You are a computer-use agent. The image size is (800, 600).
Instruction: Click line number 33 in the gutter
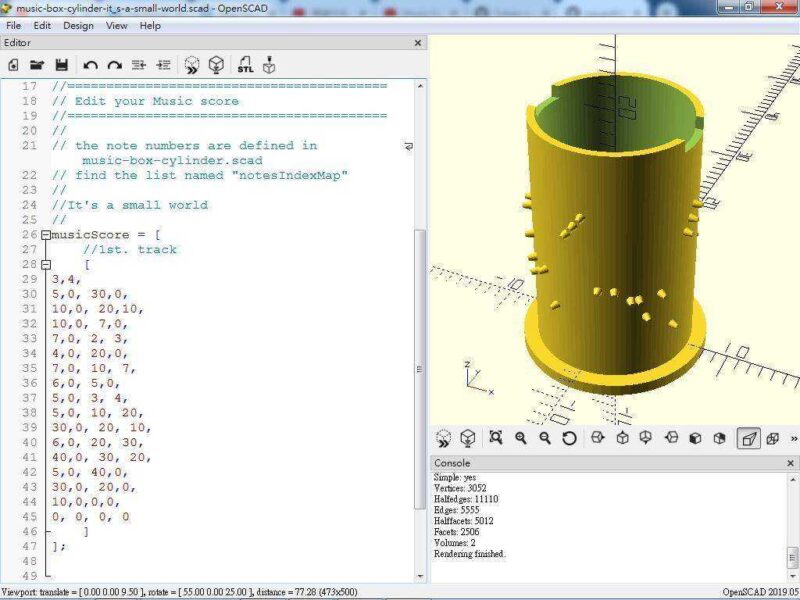click(30, 338)
